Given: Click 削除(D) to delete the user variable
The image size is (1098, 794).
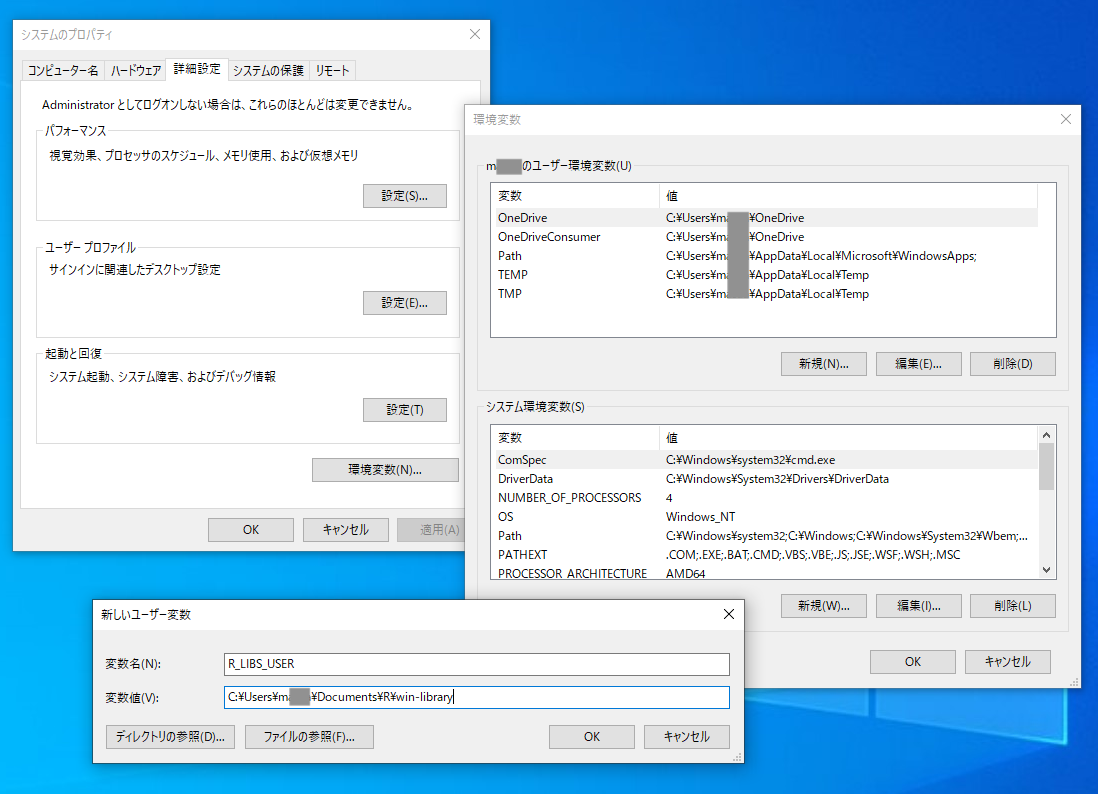Looking at the screenshot, I should coord(1012,363).
